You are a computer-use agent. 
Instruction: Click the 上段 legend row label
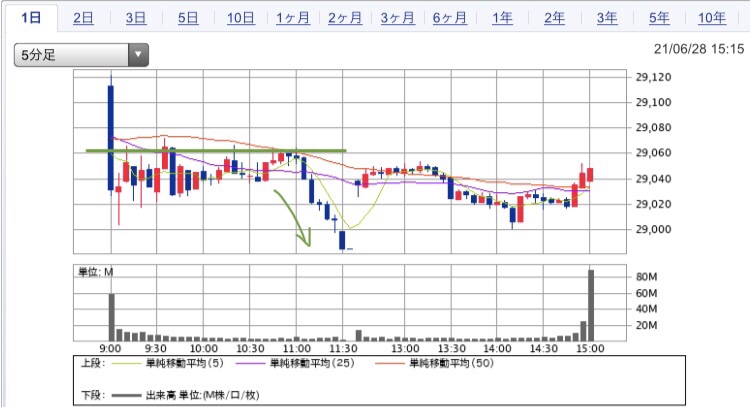pos(93,363)
